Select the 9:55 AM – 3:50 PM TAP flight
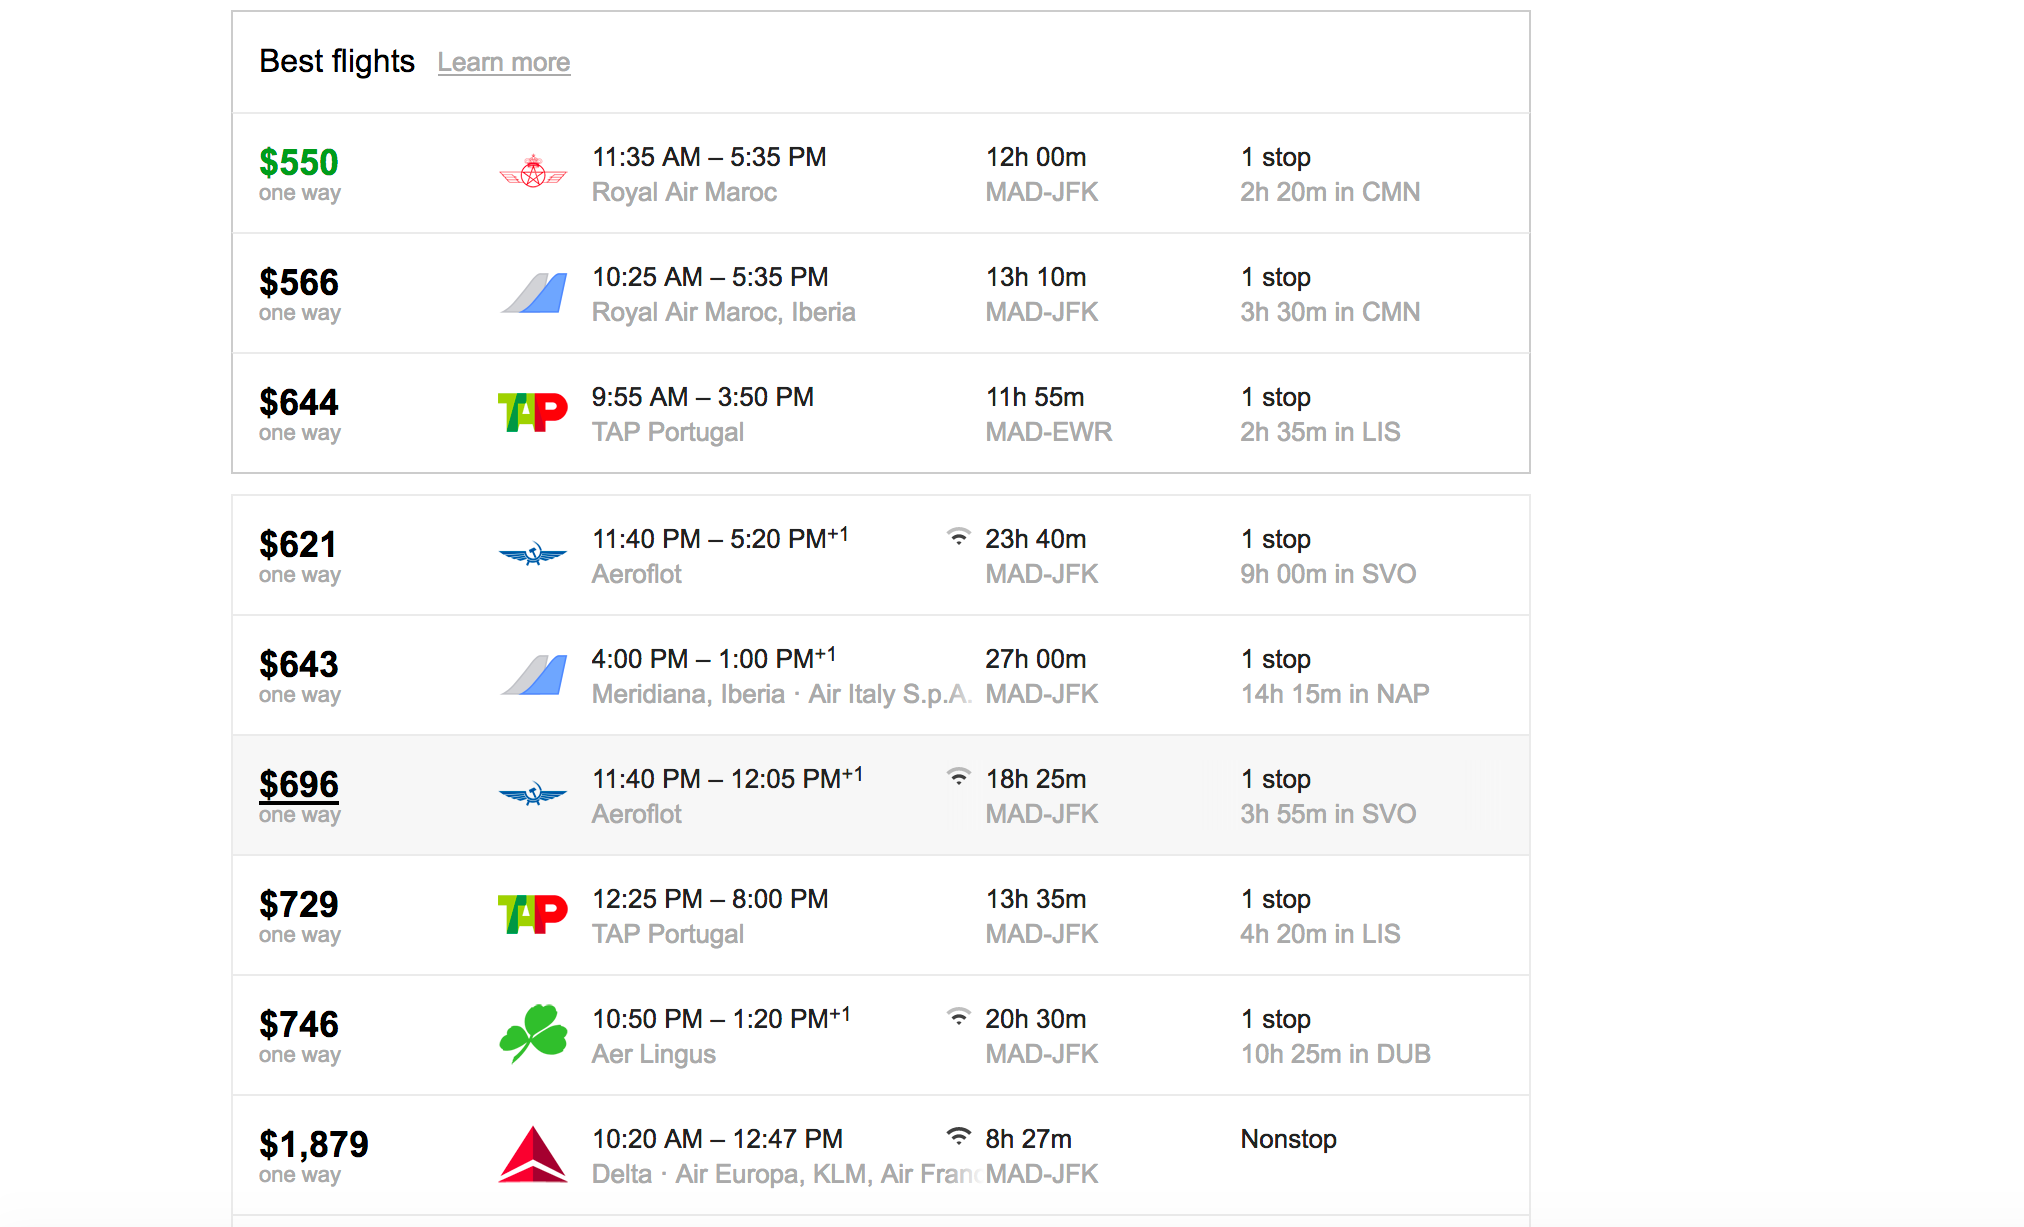The image size is (2024, 1227). click(702, 397)
